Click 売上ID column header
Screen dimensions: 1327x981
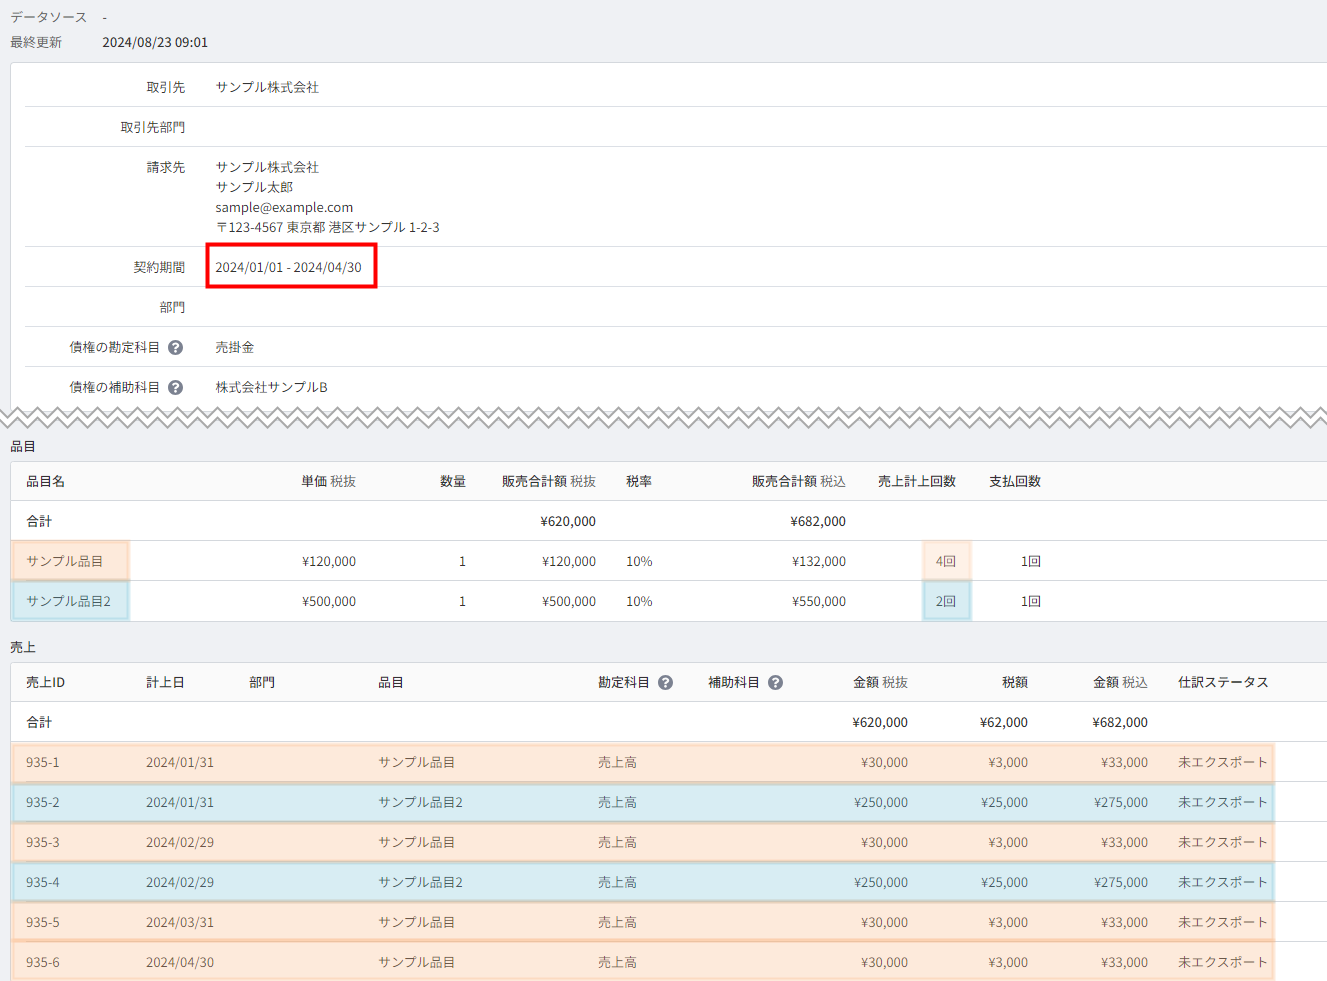(x=45, y=682)
